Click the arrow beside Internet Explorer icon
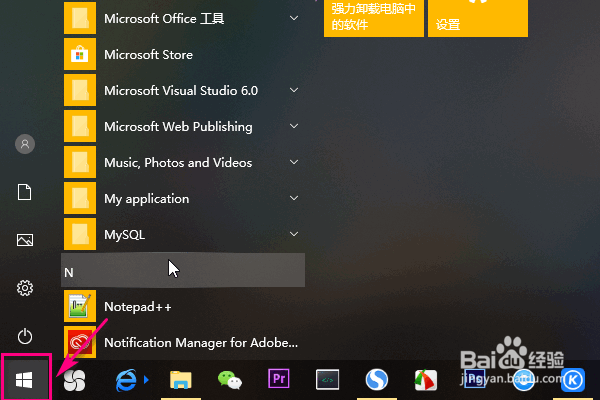The height and width of the screenshot is (400, 600). coord(146,380)
